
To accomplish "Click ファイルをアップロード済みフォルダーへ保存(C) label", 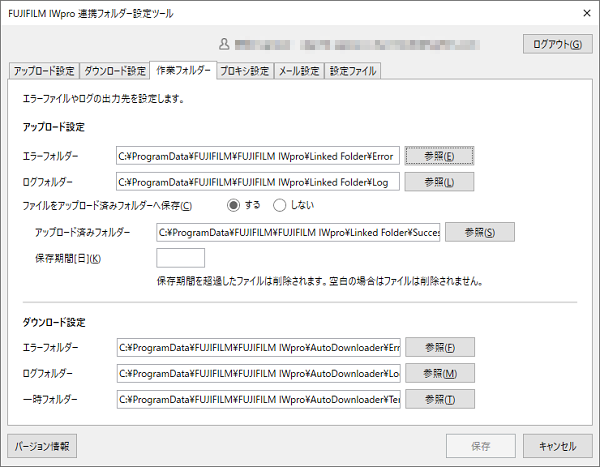I will (107, 206).
